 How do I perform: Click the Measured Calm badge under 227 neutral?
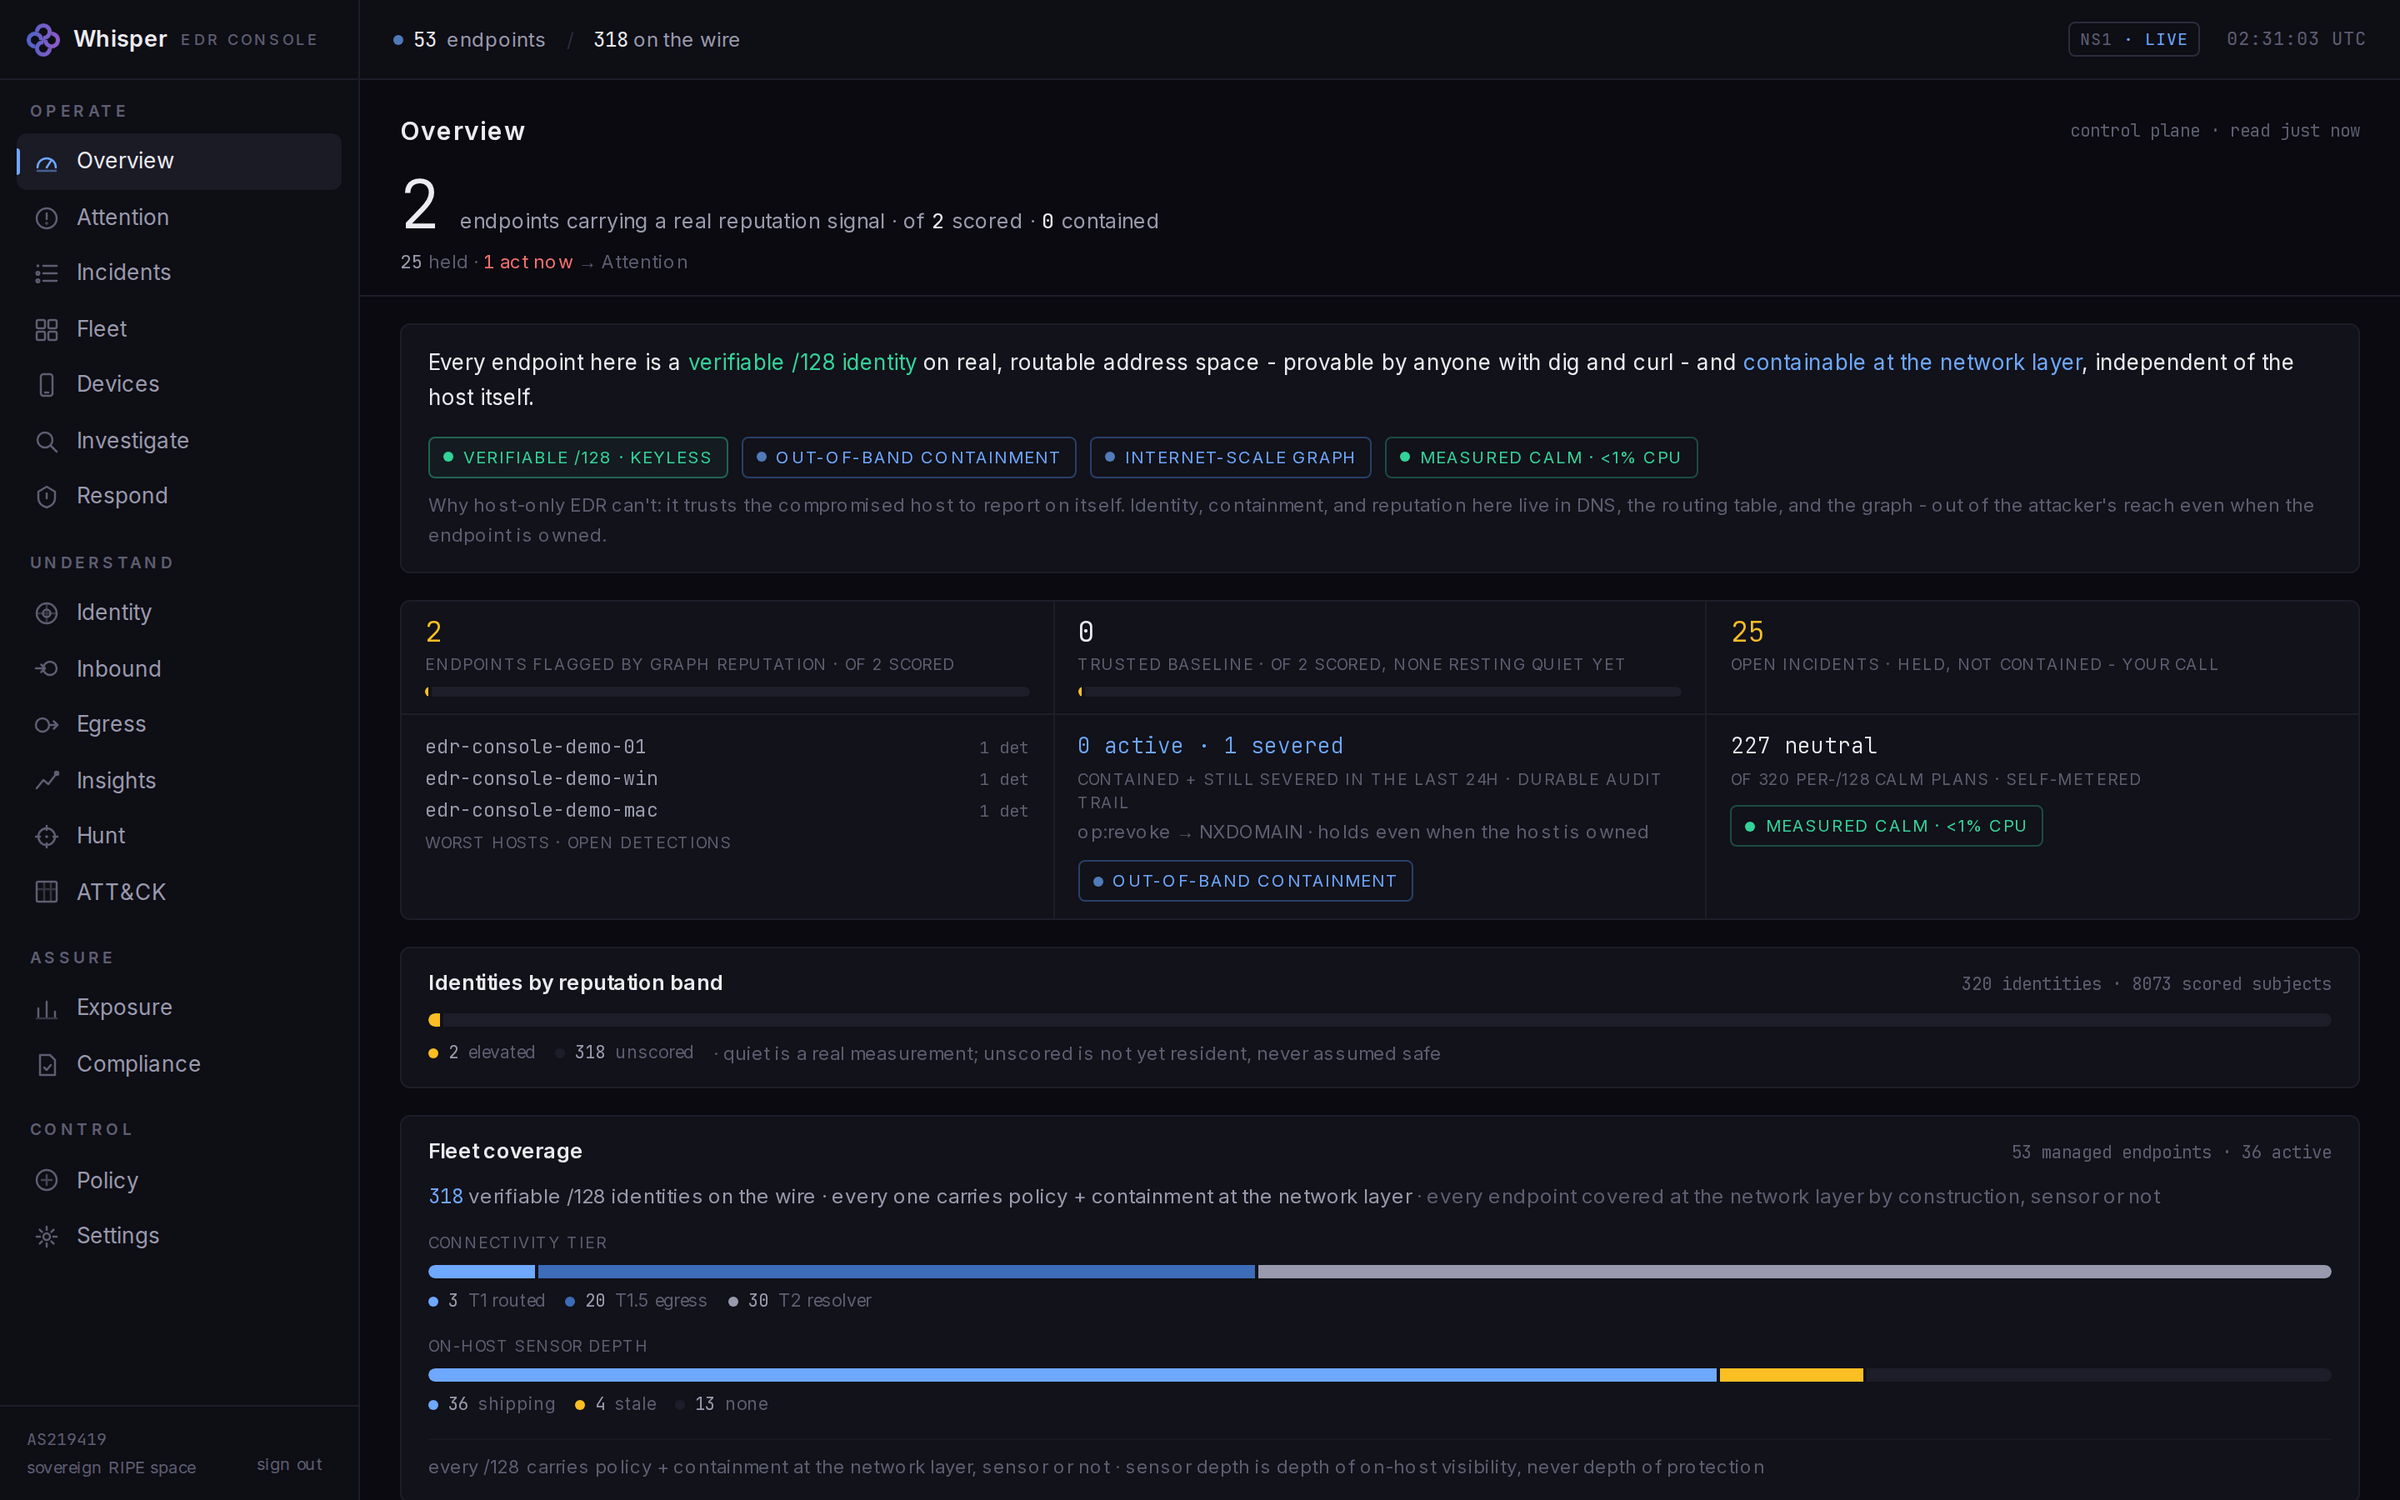click(1886, 826)
